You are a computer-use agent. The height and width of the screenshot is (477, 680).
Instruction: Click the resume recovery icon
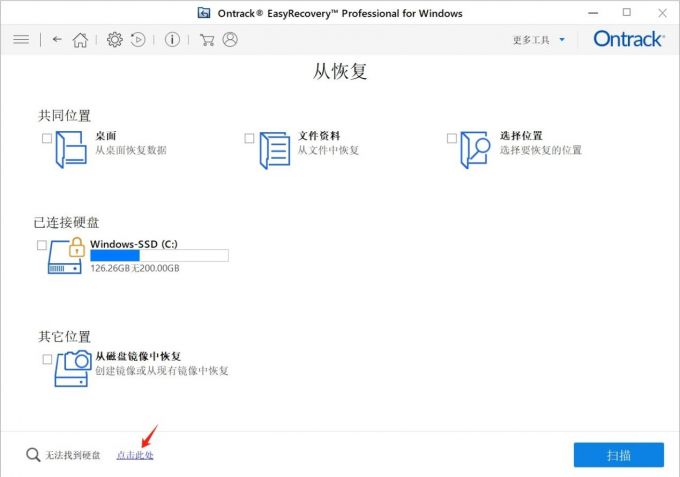(x=138, y=39)
